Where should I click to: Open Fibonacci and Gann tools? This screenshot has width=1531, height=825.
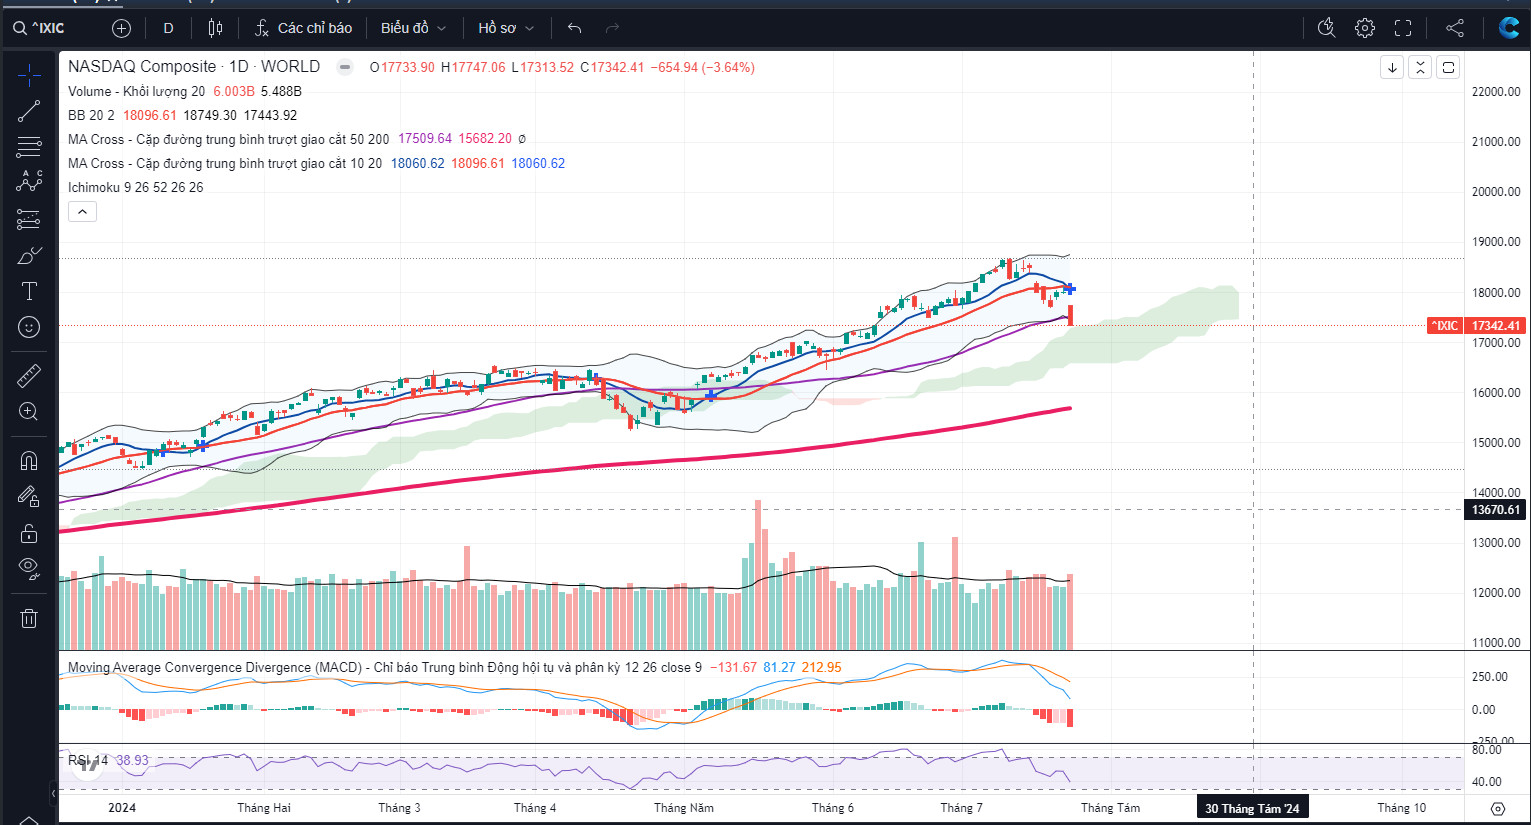coord(29,147)
